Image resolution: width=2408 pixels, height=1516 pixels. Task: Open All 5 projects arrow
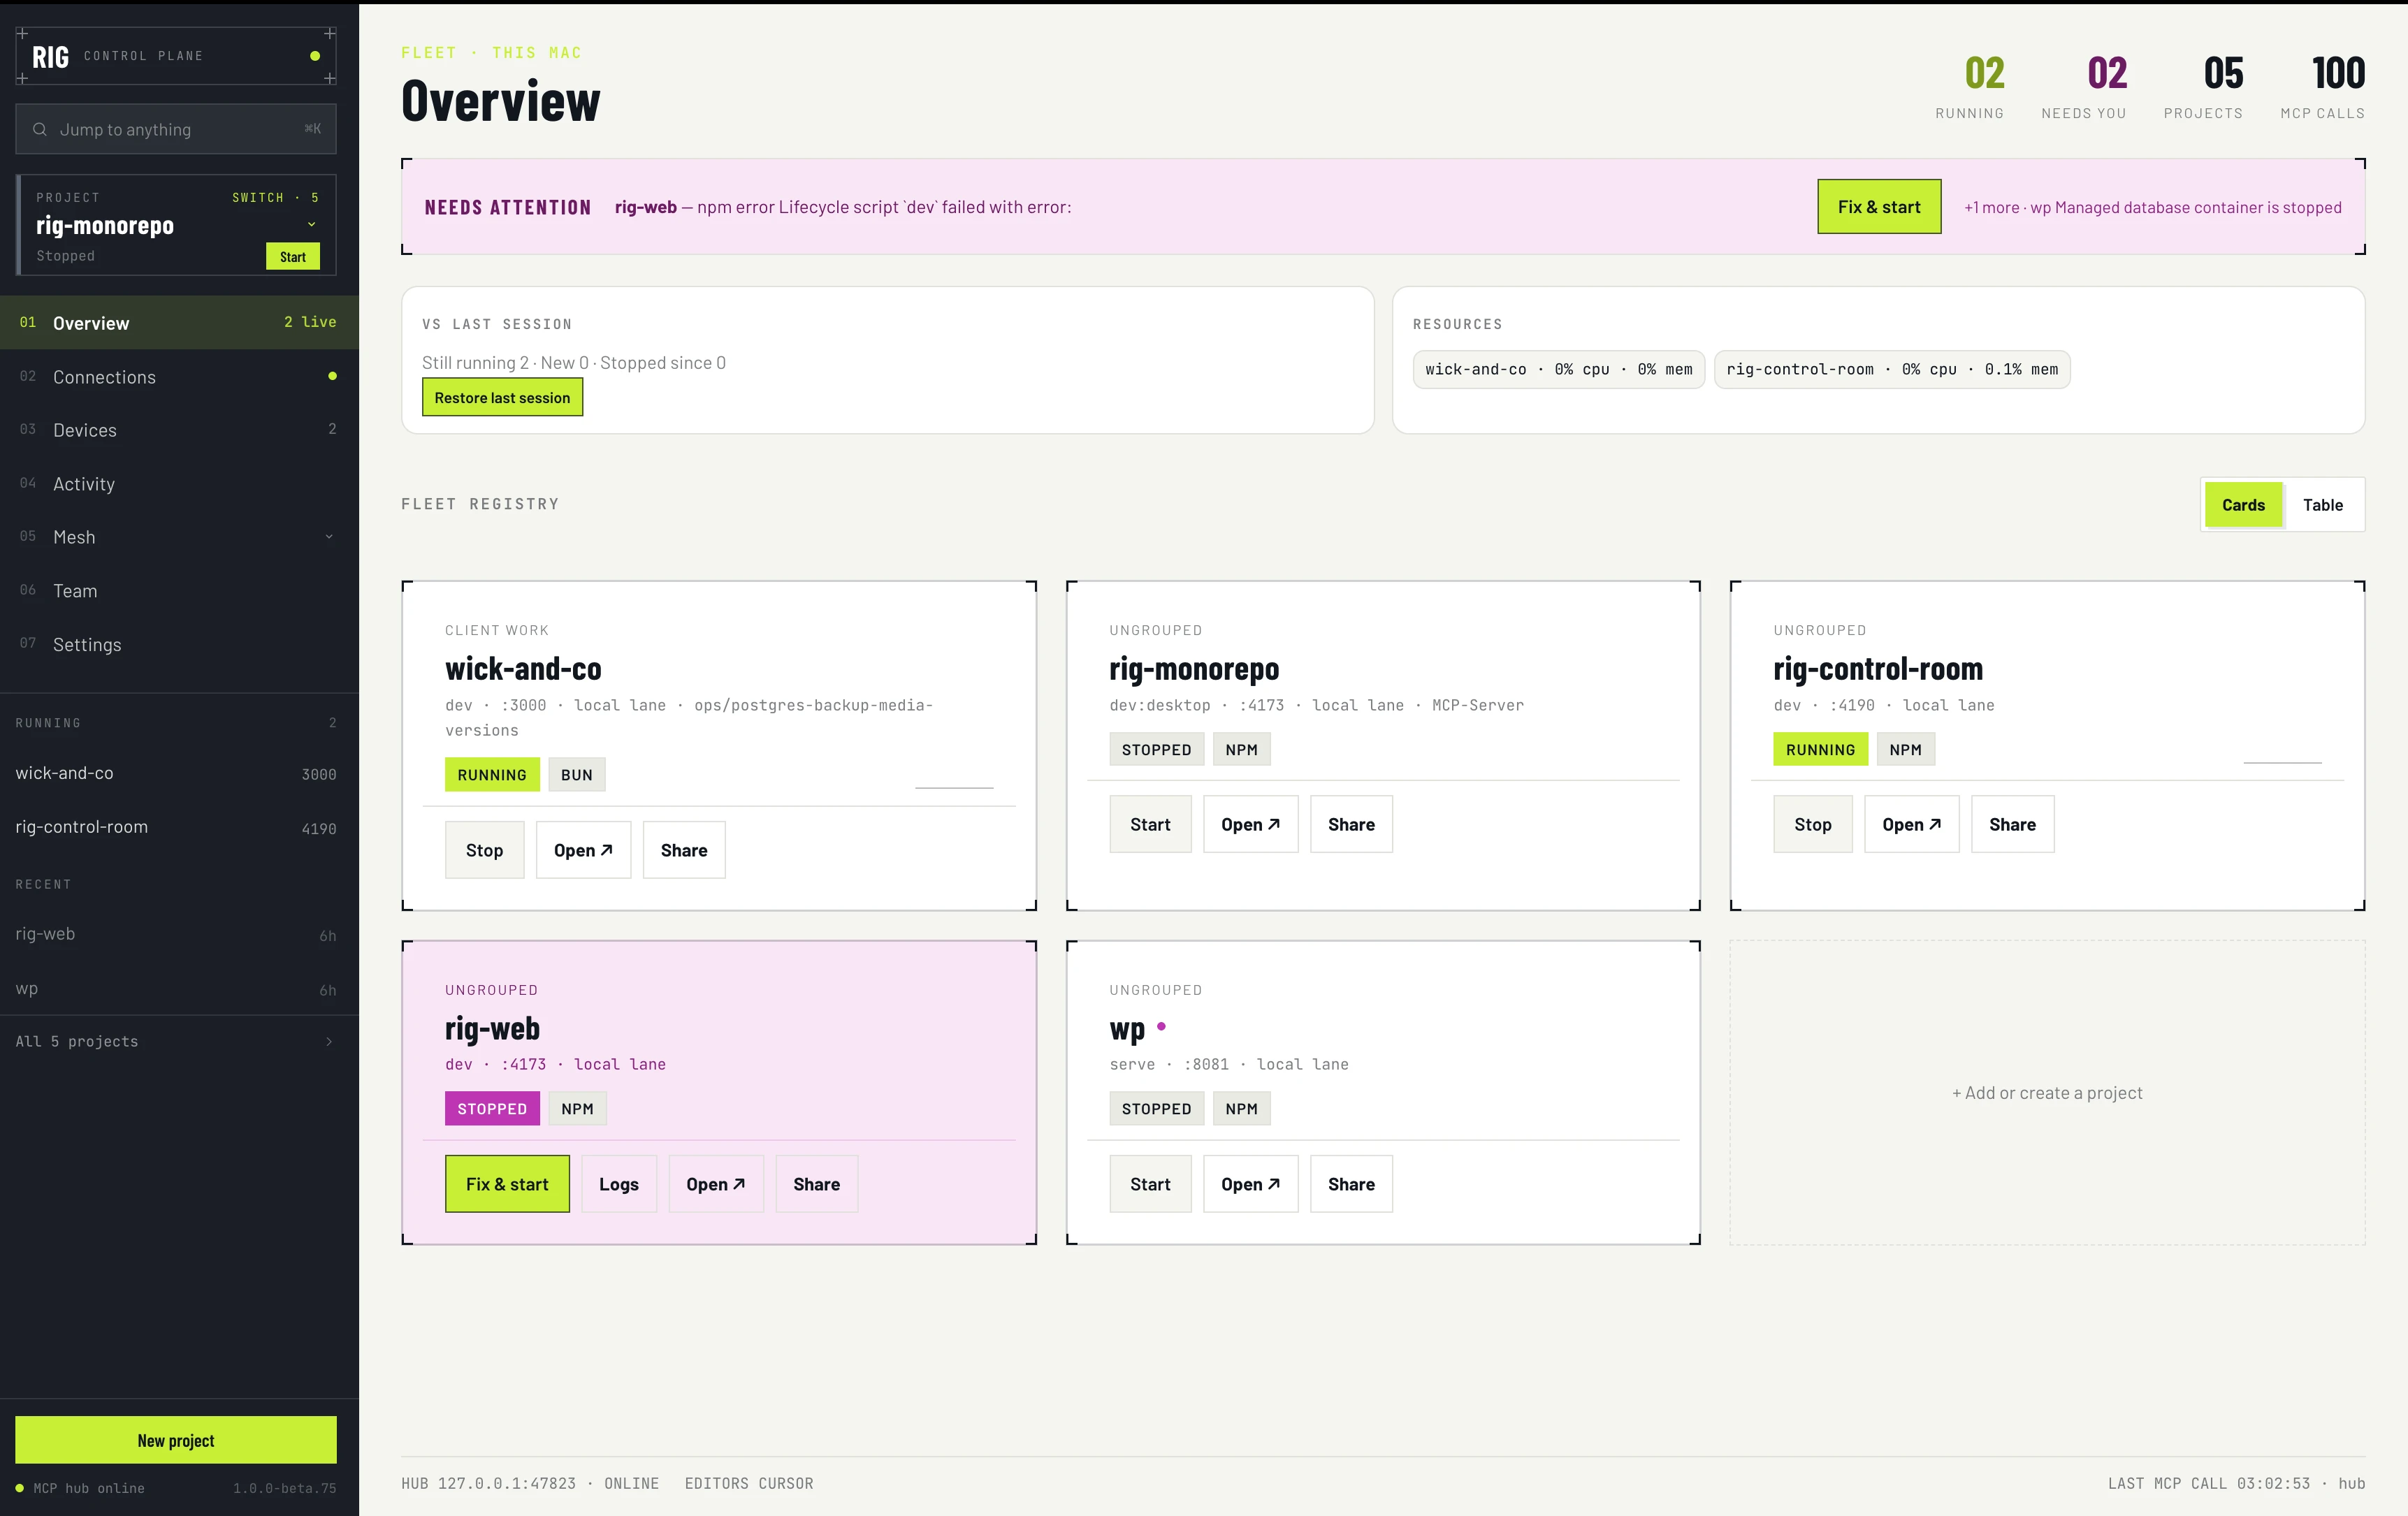point(329,1042)
